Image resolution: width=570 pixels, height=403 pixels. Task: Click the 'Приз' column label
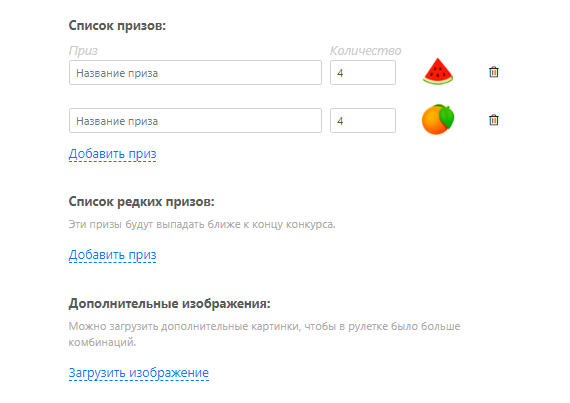[x=83, y=51]
